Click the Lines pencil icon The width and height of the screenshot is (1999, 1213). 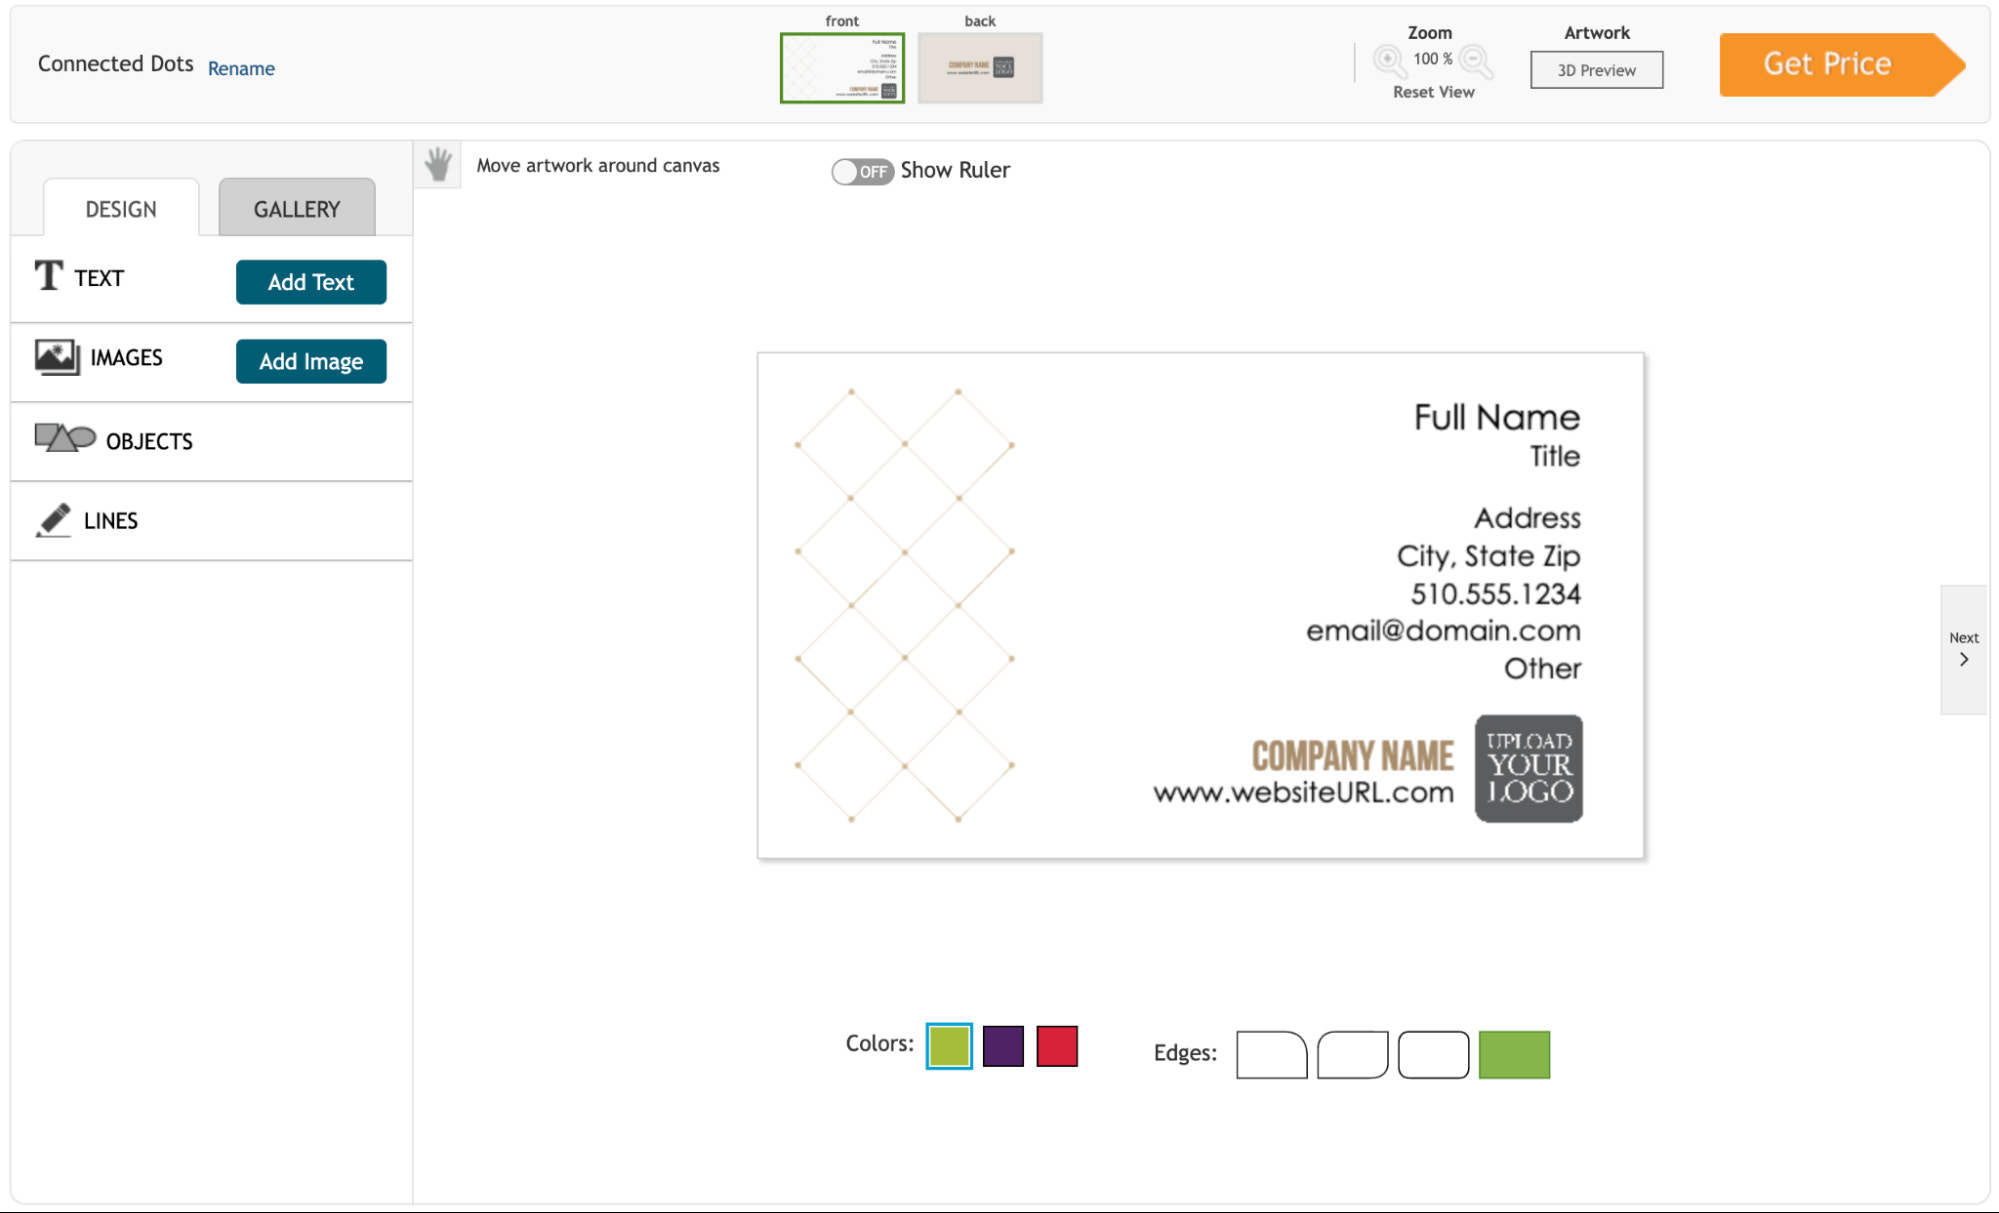coord(53,520)
